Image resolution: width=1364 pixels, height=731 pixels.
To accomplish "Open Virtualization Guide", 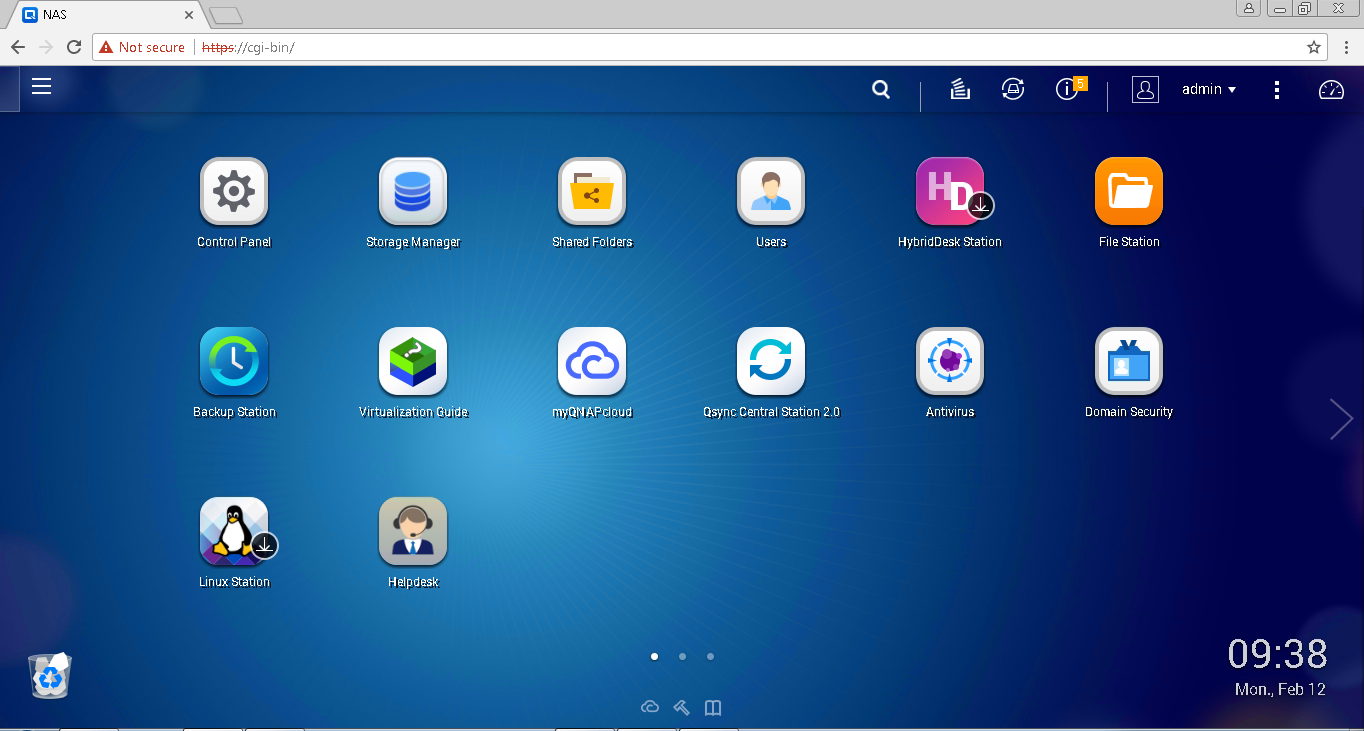I will [413, 361].
